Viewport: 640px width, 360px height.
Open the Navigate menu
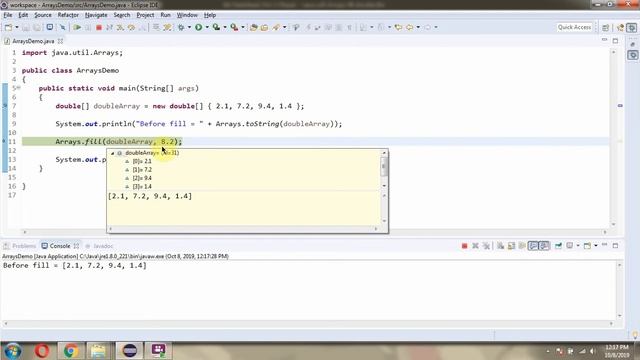pyautogui.click(x=96, y=15)
